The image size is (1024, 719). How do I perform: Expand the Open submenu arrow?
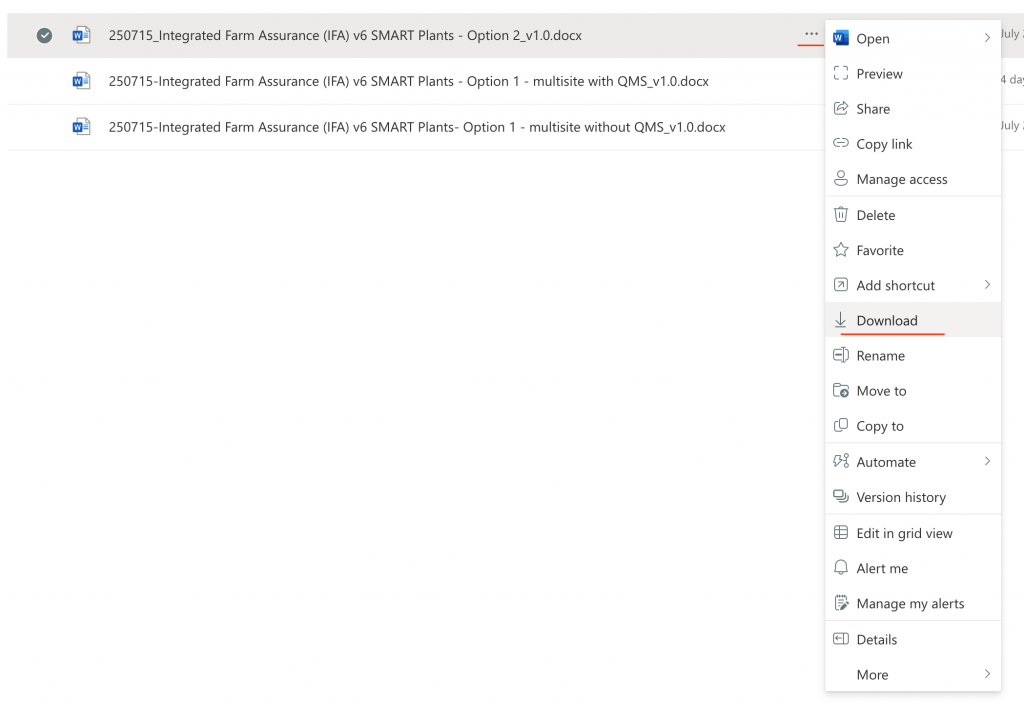(x=987, y=38)
